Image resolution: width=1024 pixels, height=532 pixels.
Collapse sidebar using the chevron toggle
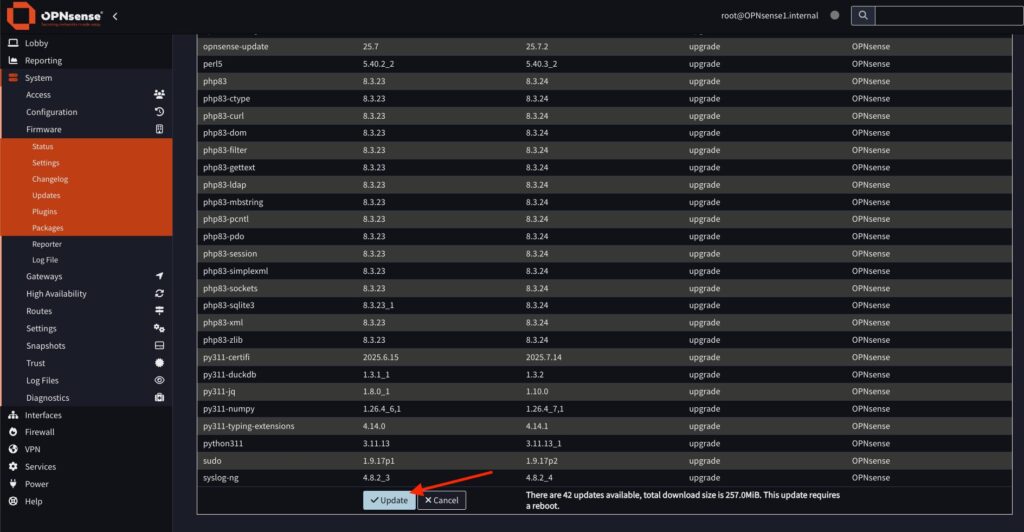click(115, 16)
